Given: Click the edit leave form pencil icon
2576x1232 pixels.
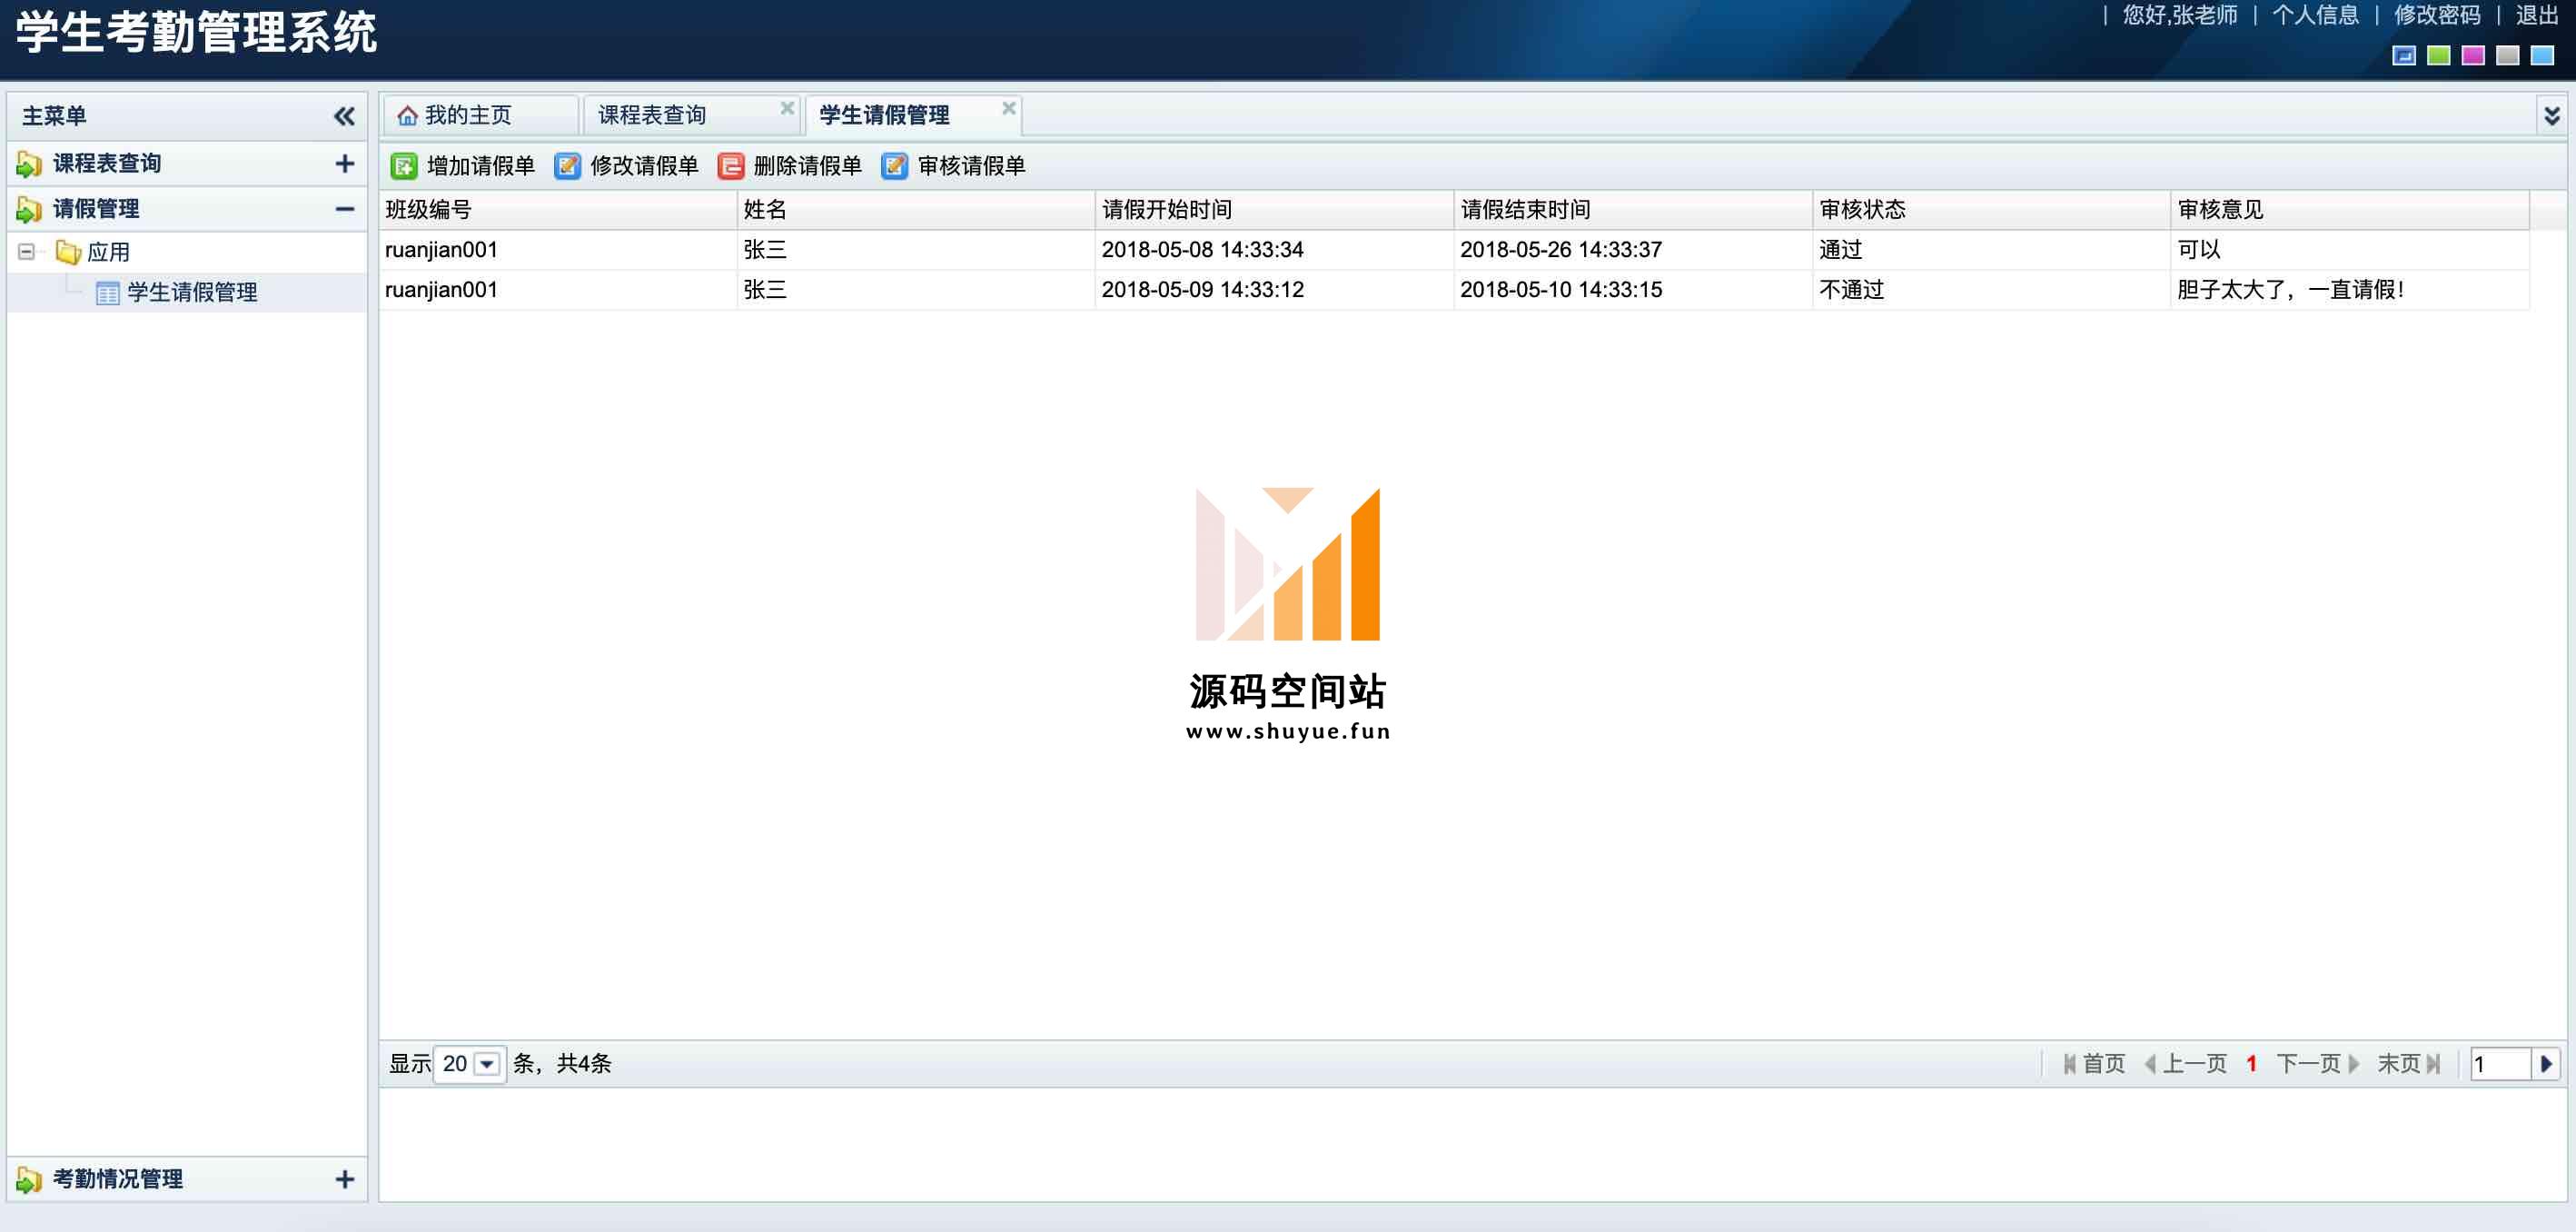Looking at the screenshot, I should 567,166.
